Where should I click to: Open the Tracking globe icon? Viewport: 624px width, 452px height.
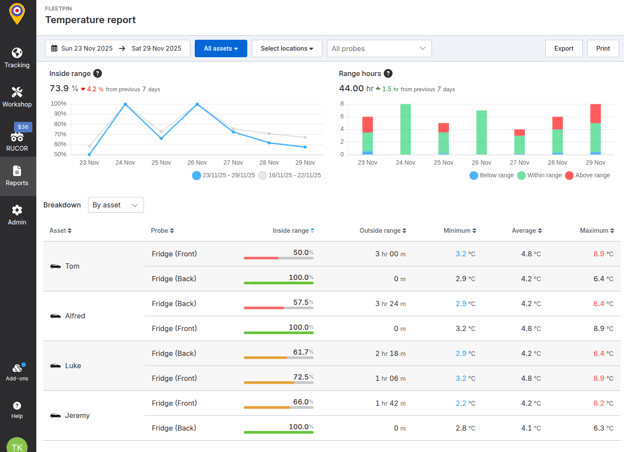(x=17, y=53)
